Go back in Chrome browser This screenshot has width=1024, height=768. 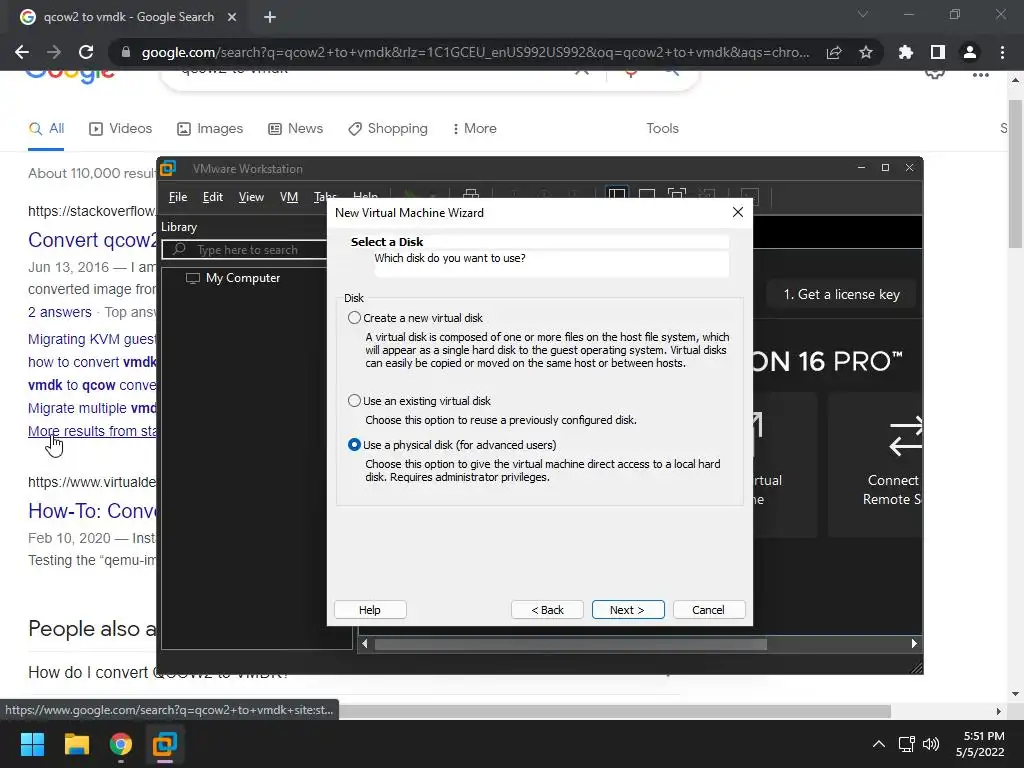pyautogui.click(x=22, y=52)
